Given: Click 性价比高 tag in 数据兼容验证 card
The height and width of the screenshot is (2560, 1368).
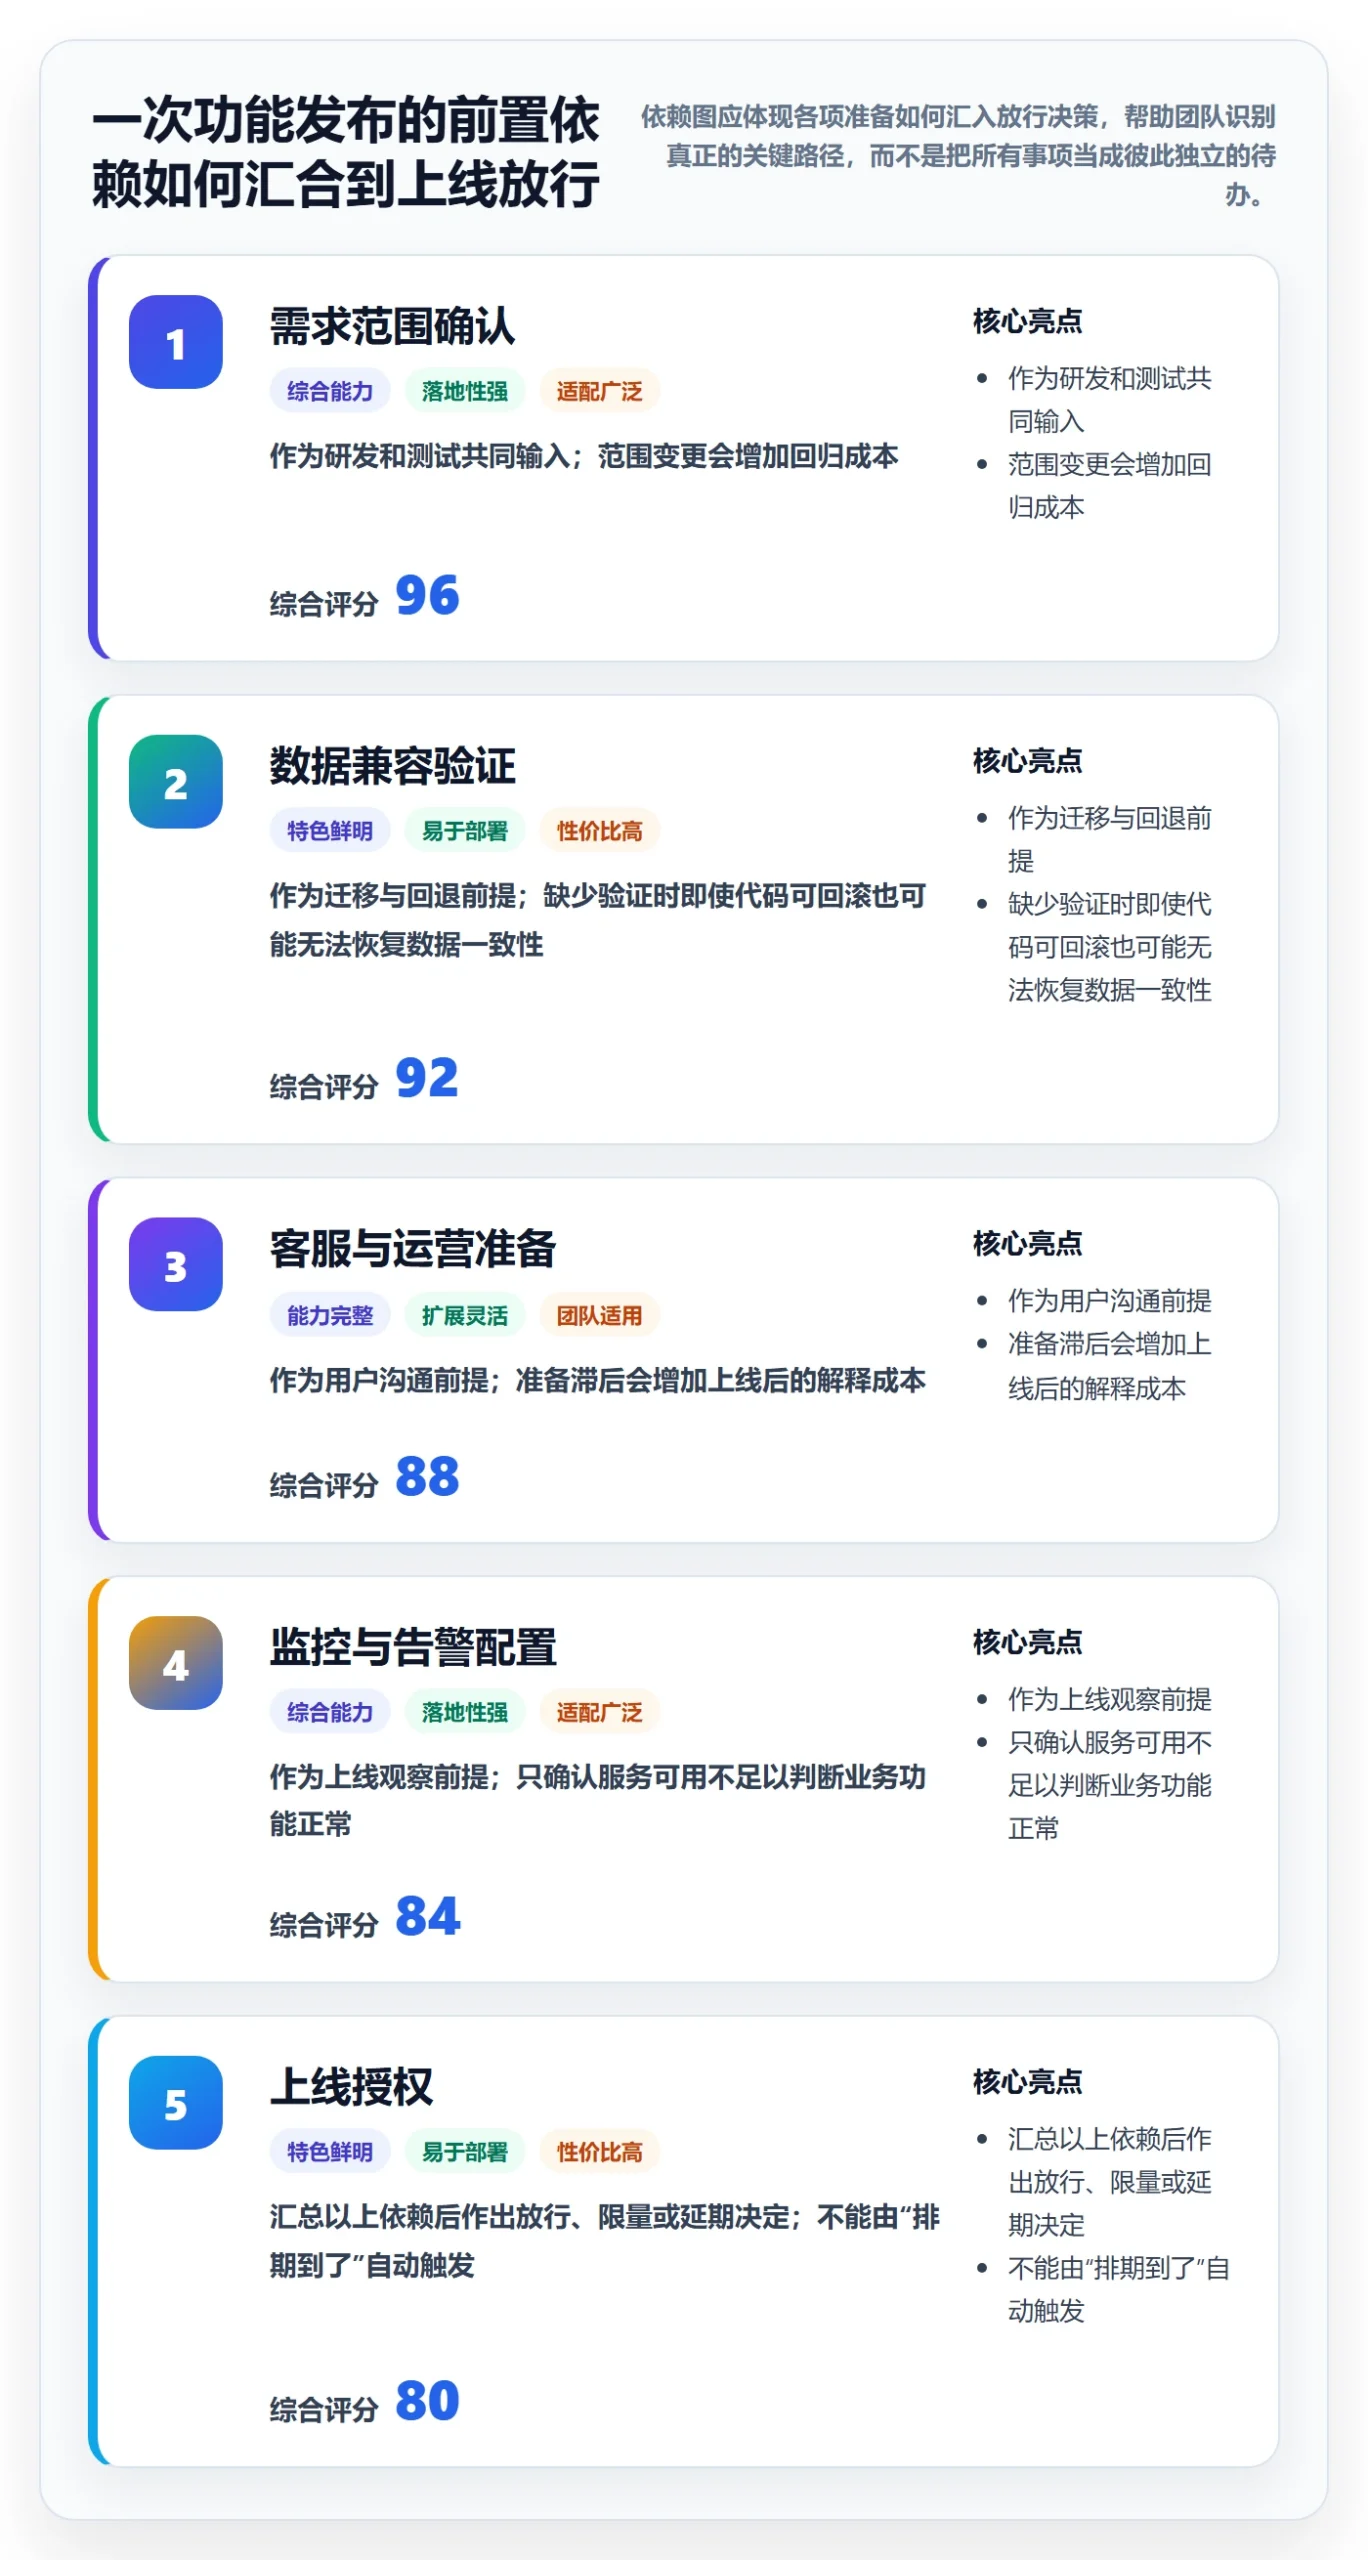Looking at the screenshot, I should 600,831.
